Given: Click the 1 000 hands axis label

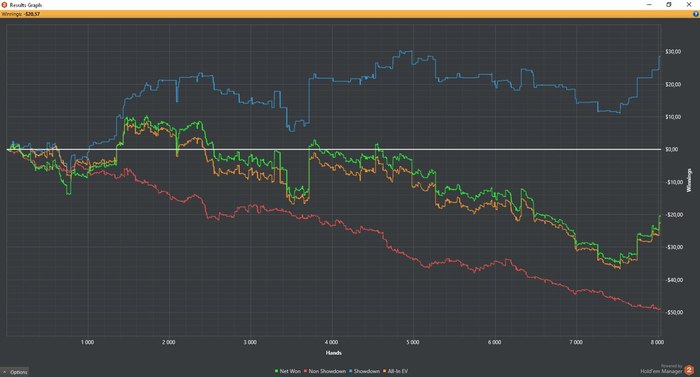Looking at the screenshot, I should pyautogui.click(x=88, y=343).
